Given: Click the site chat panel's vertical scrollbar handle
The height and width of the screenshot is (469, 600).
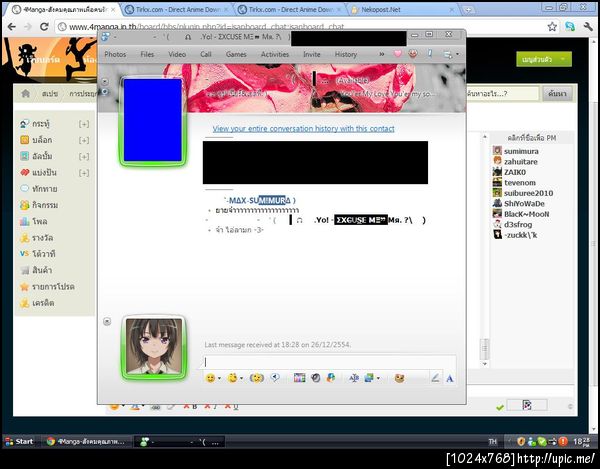Looking at the screenshot, I should [x=484, y=348].
